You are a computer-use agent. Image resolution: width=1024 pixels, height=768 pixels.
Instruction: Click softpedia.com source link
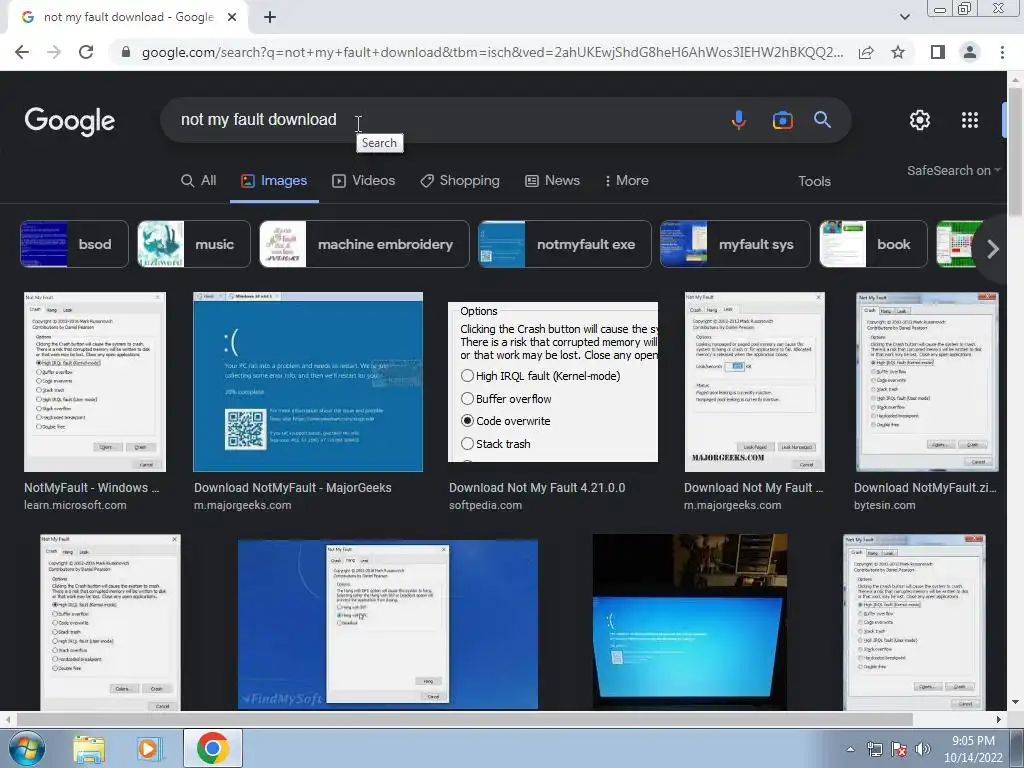click(x=485, y=505)
